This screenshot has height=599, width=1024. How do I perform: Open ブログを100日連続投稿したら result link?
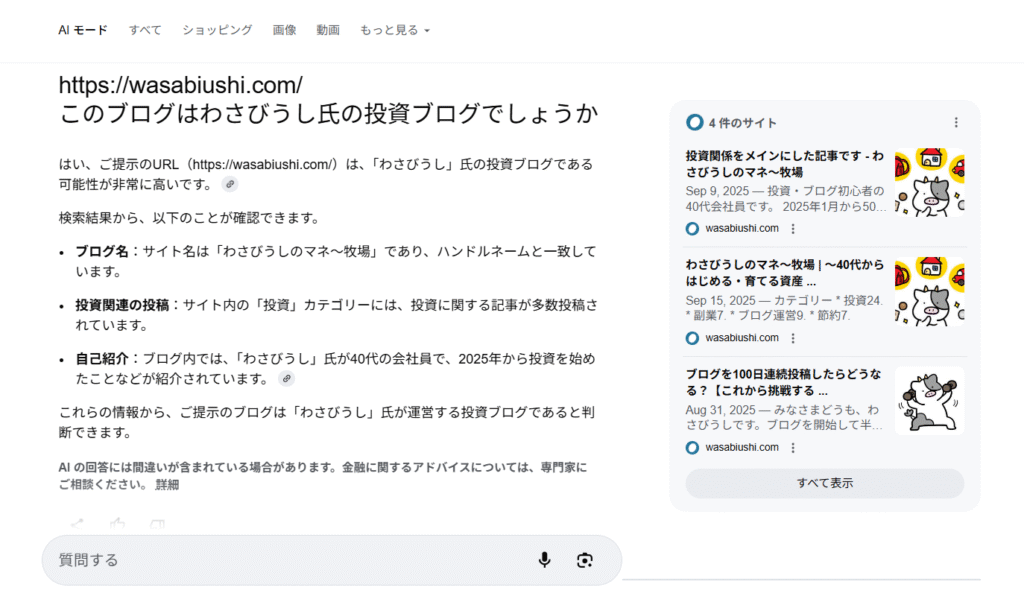[x=784, y=382]
